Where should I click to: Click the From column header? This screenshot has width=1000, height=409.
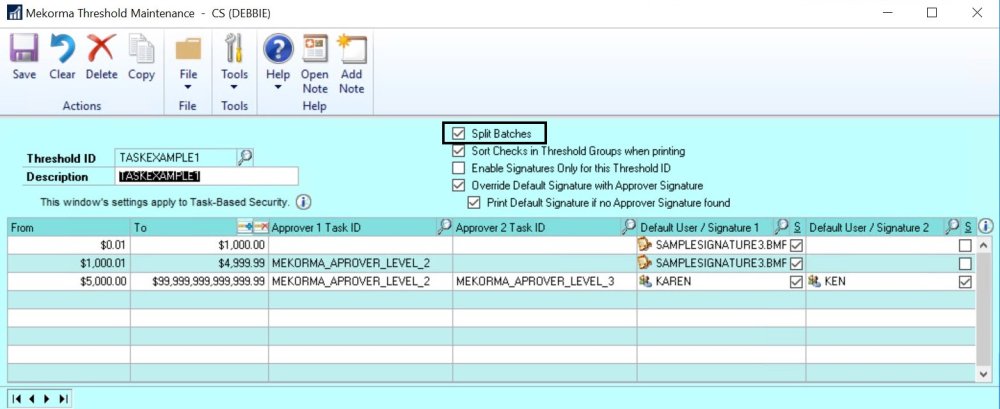tap(69, 227)
